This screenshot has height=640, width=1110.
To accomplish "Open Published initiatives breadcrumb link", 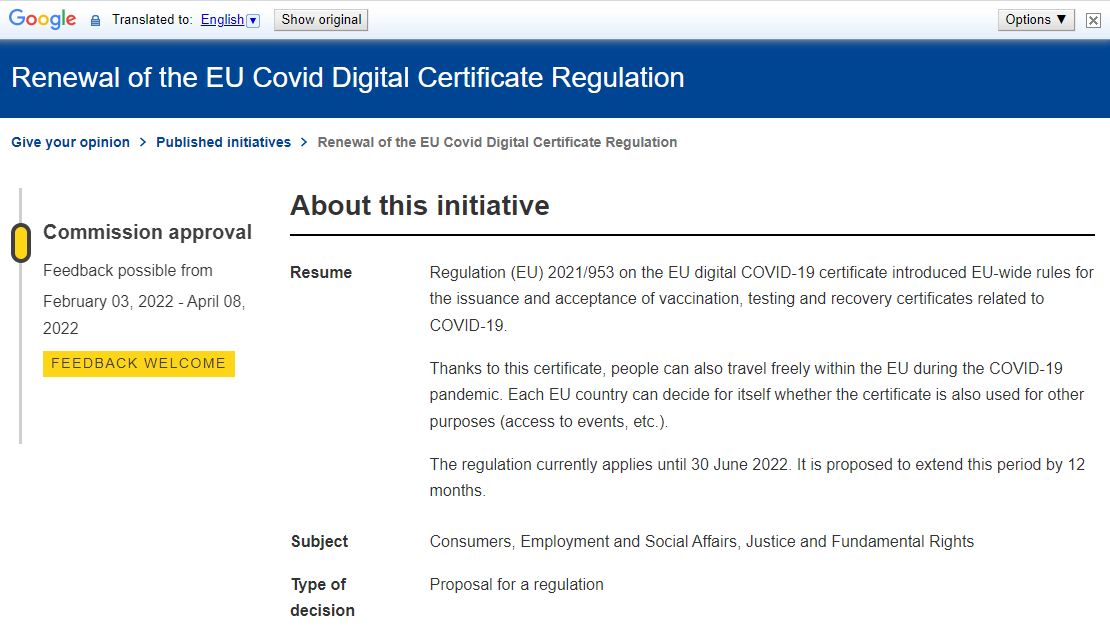I will coord(224,142).
